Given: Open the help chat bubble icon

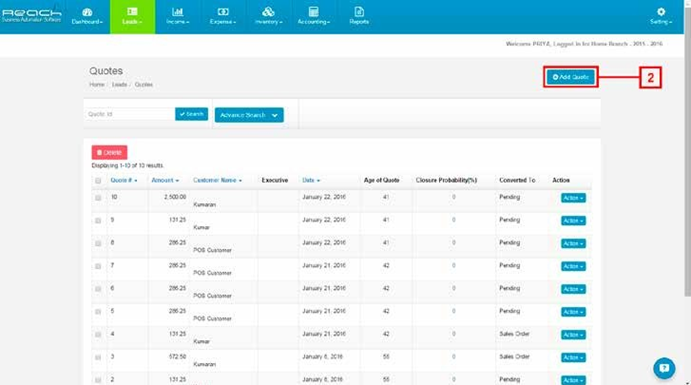Looking at the screenshot, I should click(664, 368).
